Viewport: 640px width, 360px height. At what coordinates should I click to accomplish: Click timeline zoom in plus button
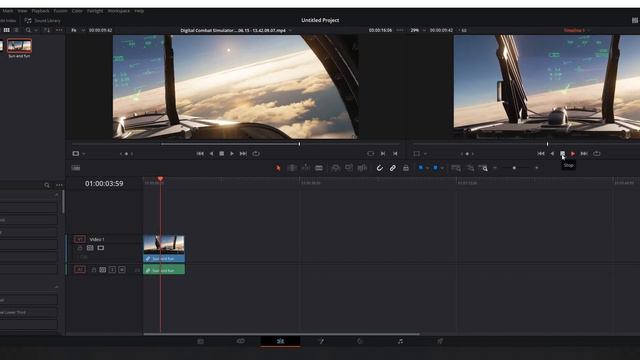[537, 168]
